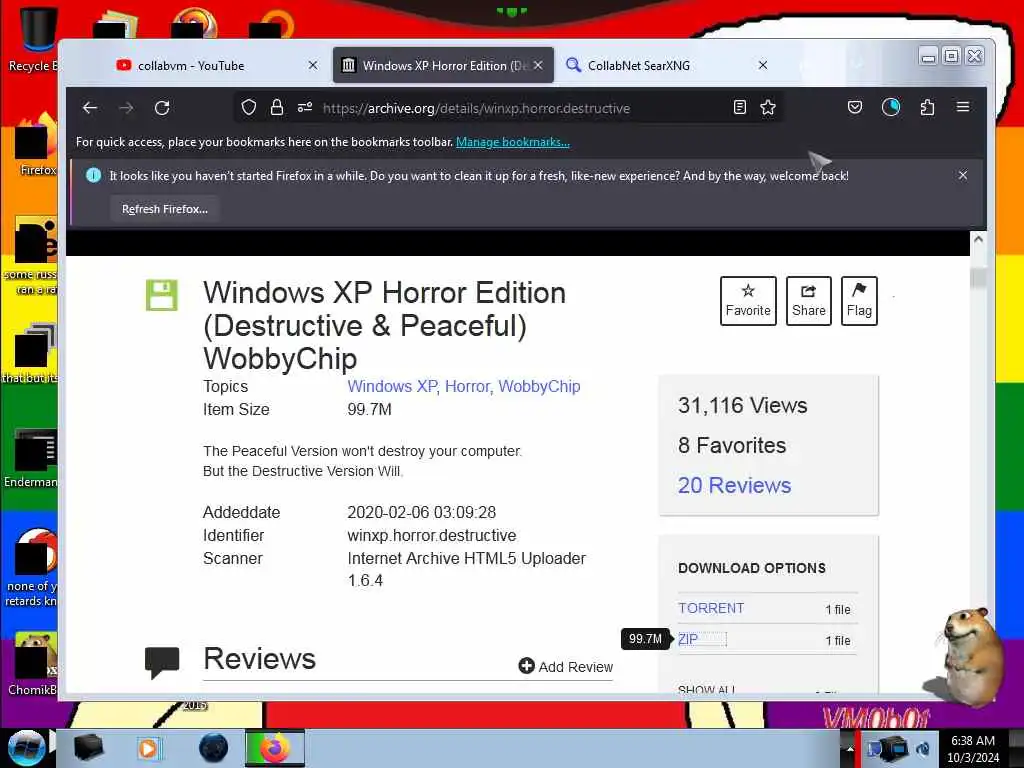Click Add Review plus button

pos(566,666)
